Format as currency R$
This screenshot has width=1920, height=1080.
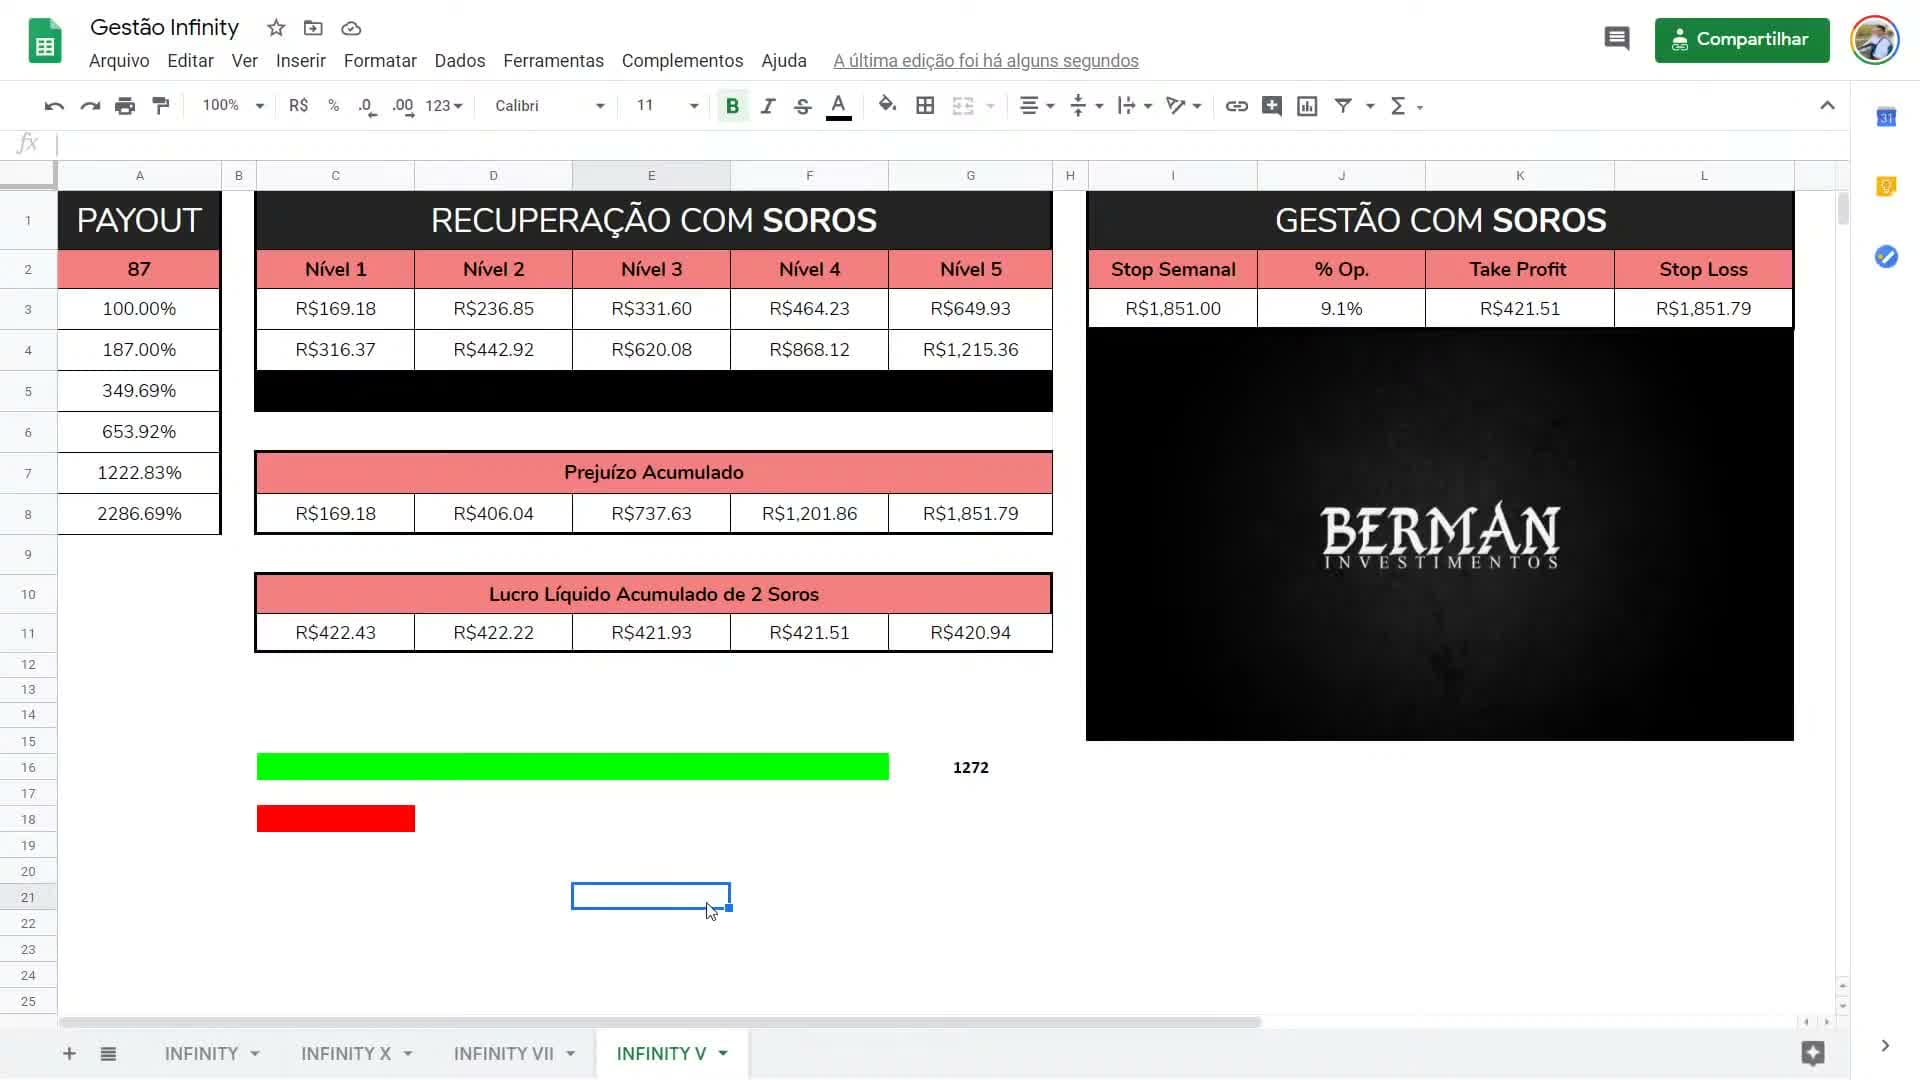(x=298, y=106)
